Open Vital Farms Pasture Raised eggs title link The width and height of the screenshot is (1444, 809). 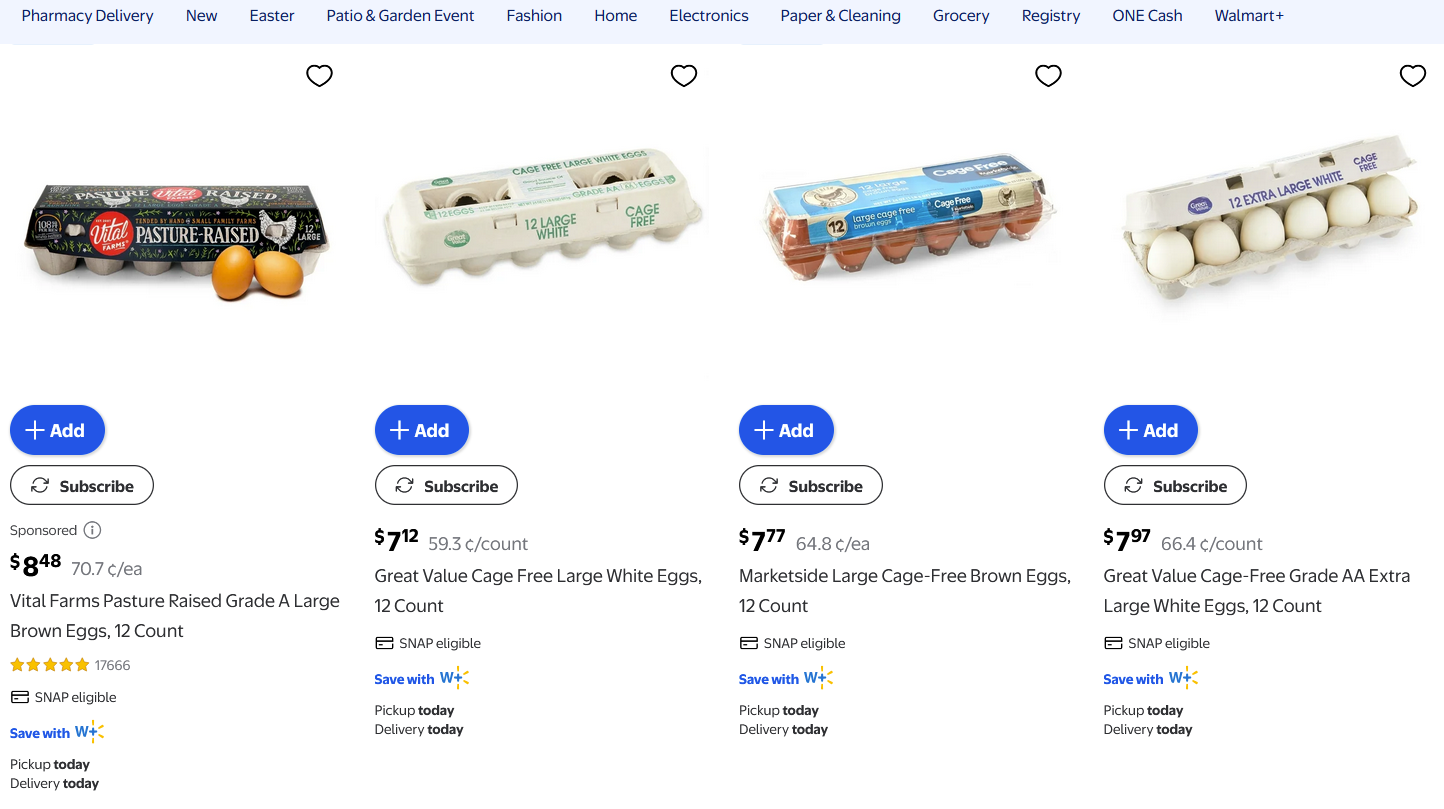click(x=175, y=615)
